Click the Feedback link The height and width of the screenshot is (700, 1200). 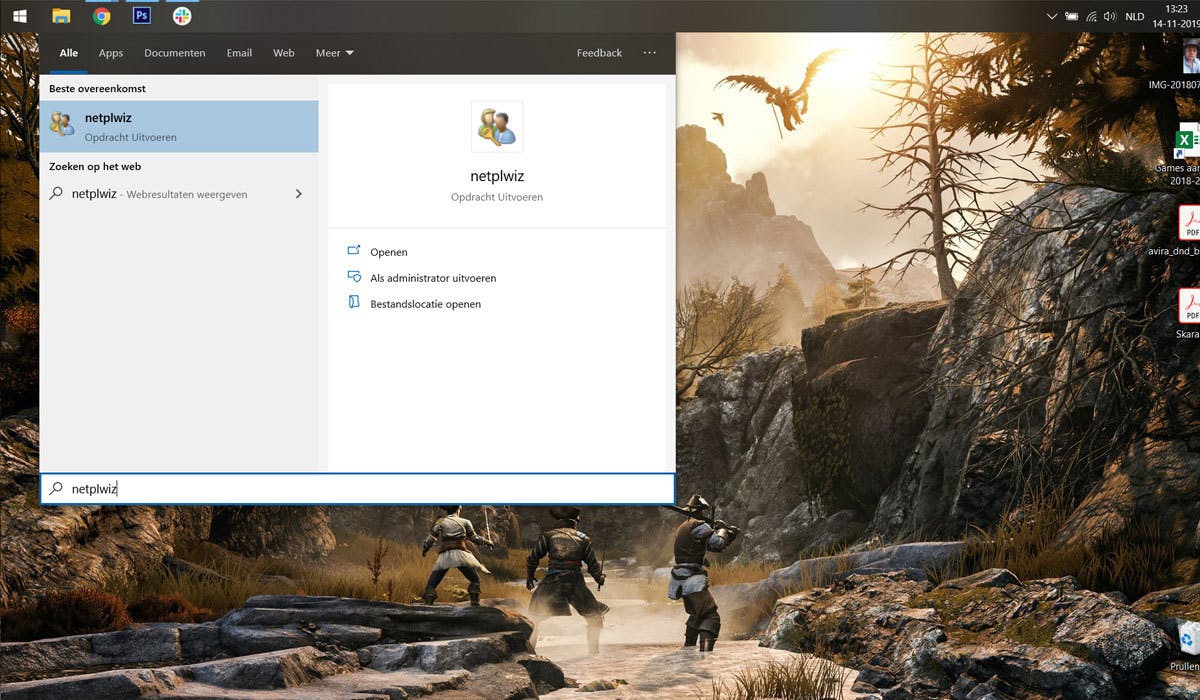point(599,53)
